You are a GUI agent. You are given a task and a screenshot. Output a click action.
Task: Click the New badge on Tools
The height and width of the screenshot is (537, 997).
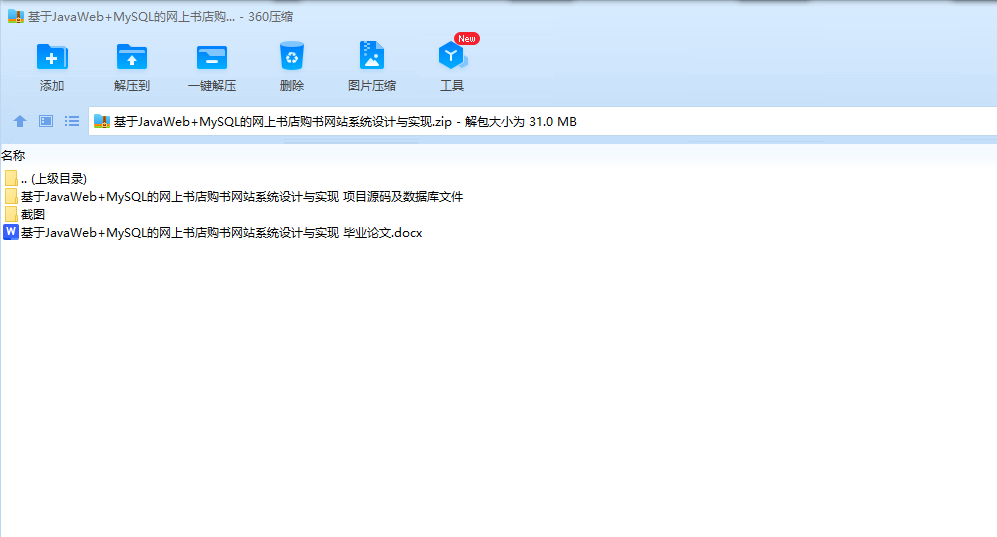[x=467, y=39]
